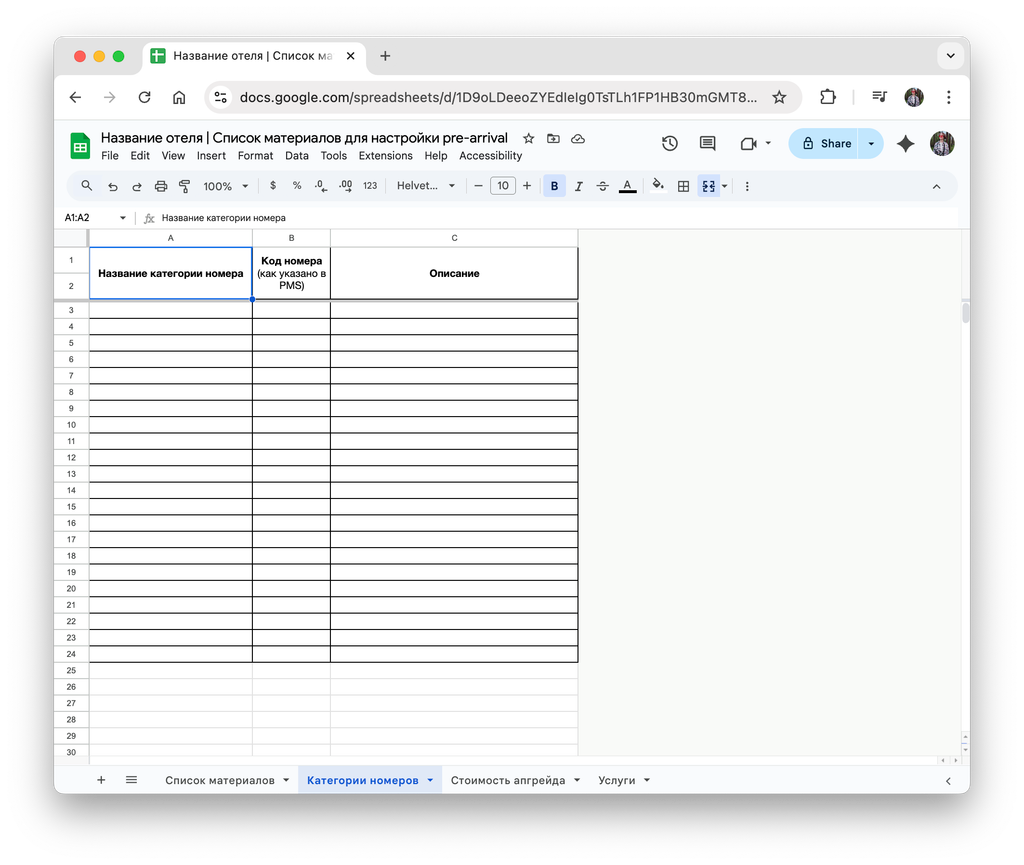Switch to Список материалов sheet tab
The image size is (1024, 865).
(x=219, y=781)
